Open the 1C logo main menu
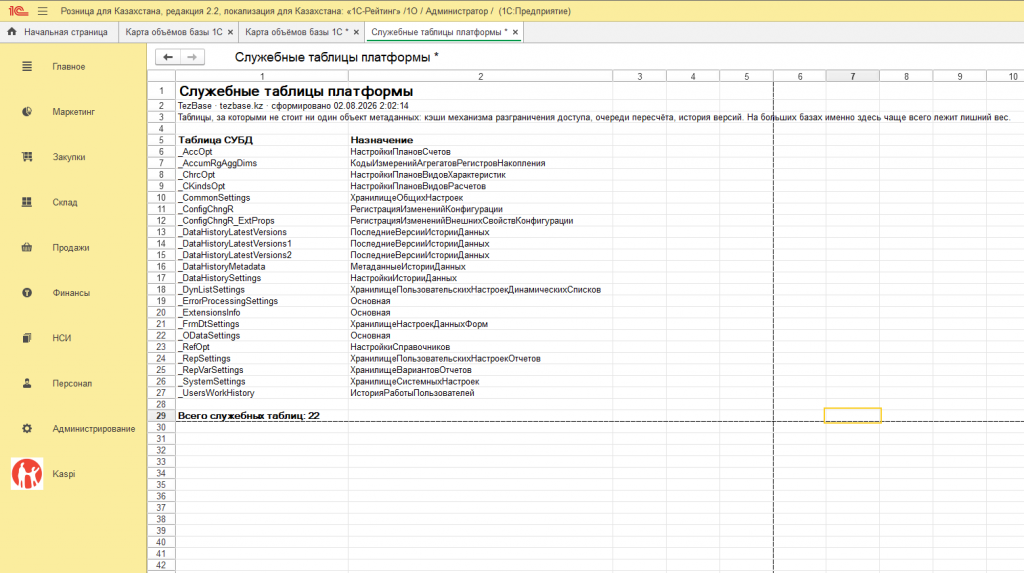 18,11
